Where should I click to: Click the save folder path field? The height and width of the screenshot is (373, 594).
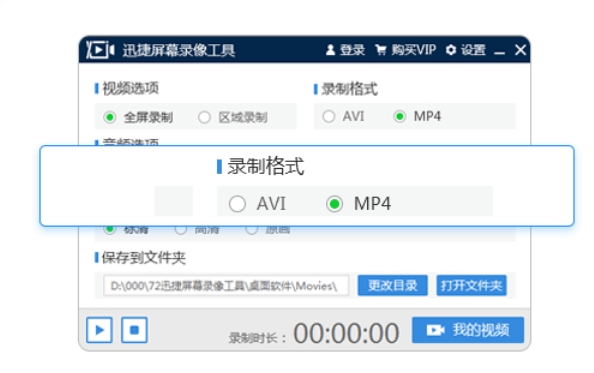[226, 286]
